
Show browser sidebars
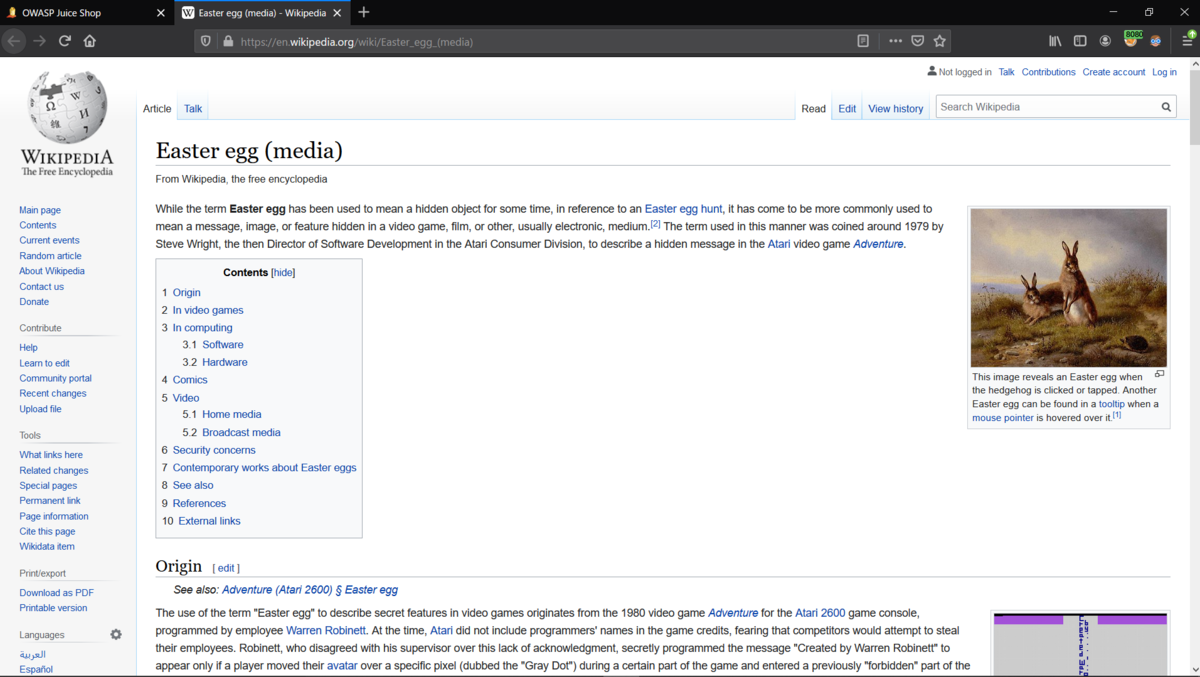(x=1080, y=41)
